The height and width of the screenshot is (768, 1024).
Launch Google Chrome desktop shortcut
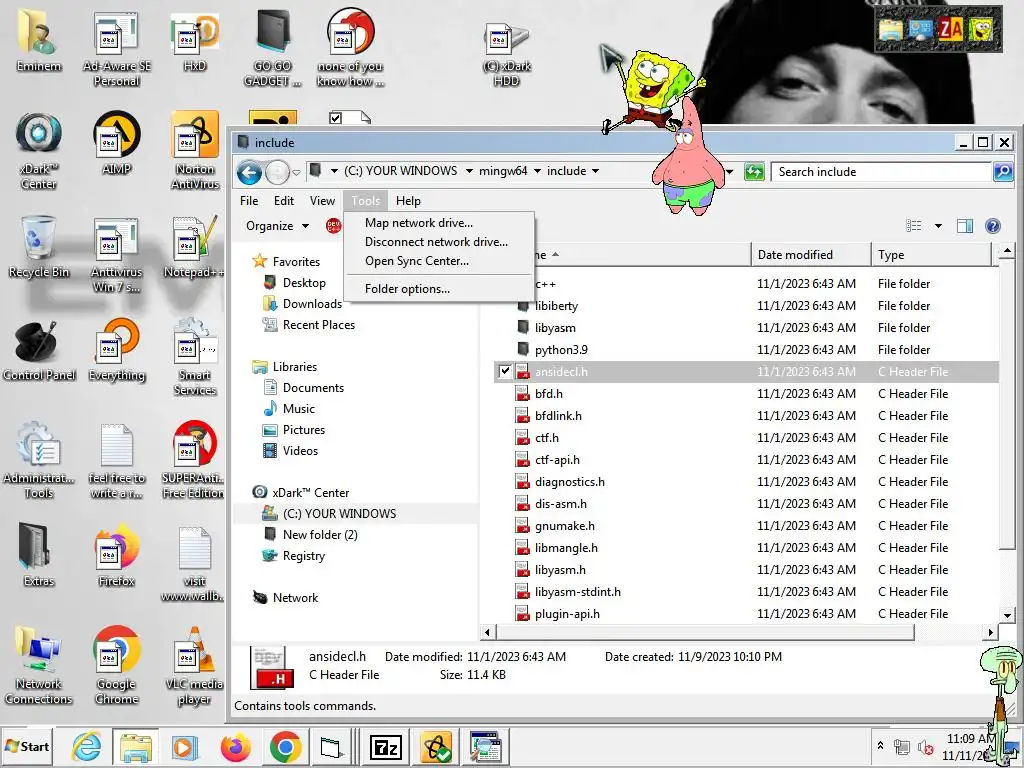(x=116, y=666)
